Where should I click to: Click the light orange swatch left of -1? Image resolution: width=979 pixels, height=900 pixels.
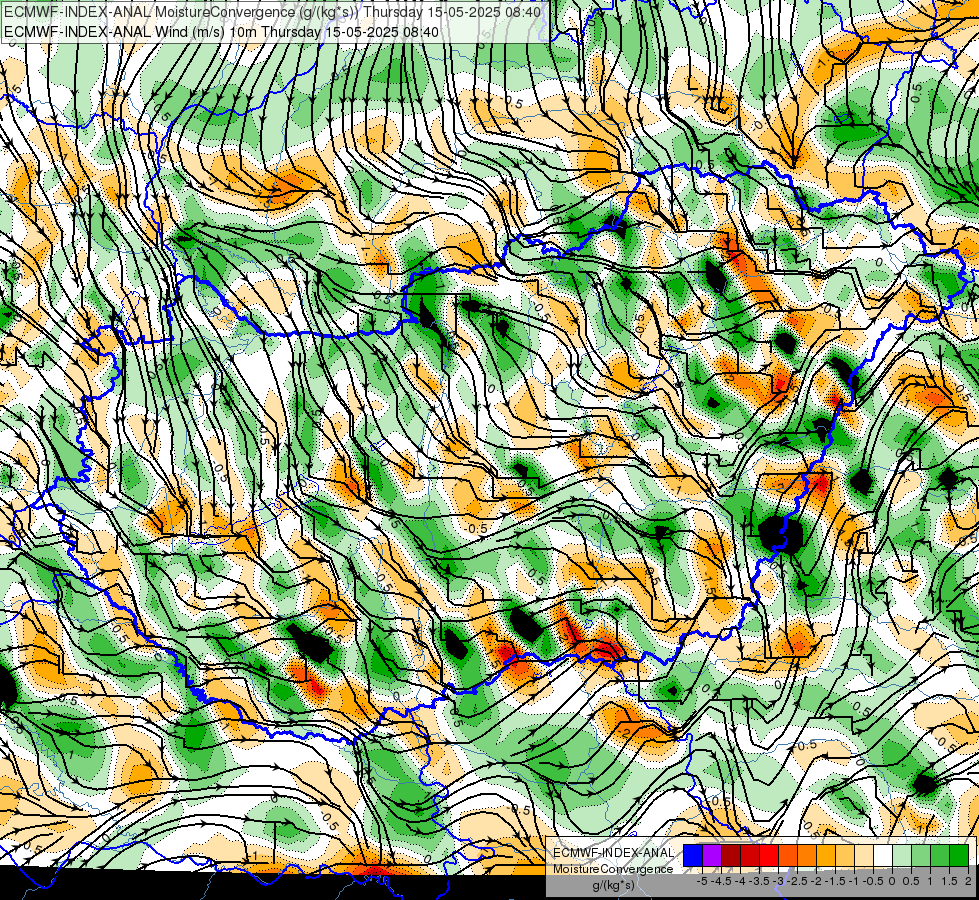(845, 855)
